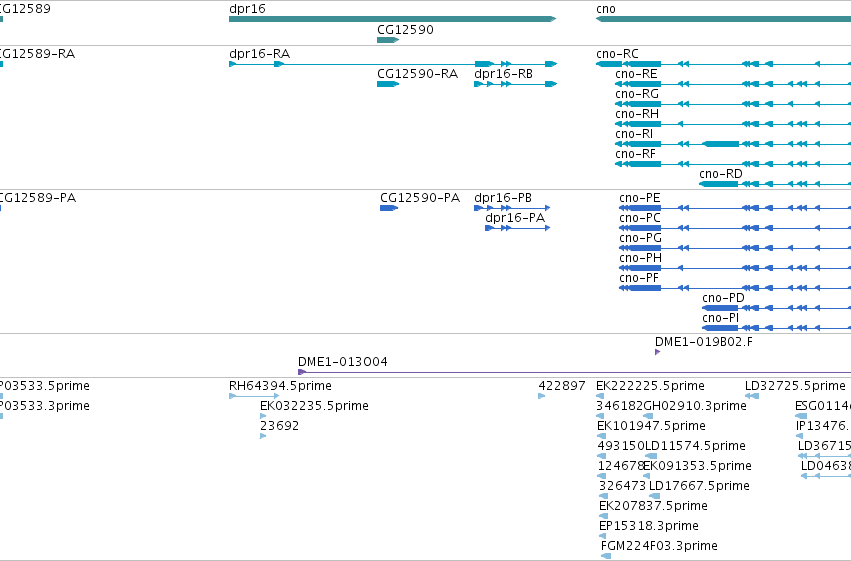Click the EK091353.5prime EST label
The image size is (851, 561).
(x=697, y=466)
